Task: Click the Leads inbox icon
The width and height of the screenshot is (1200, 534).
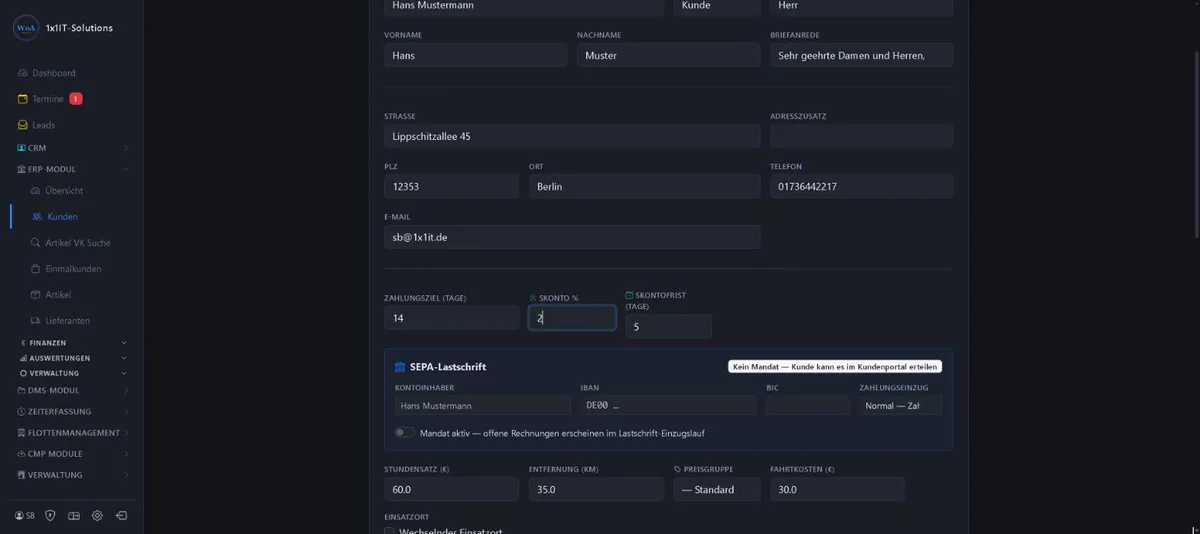Action: [x=23, y=125]
